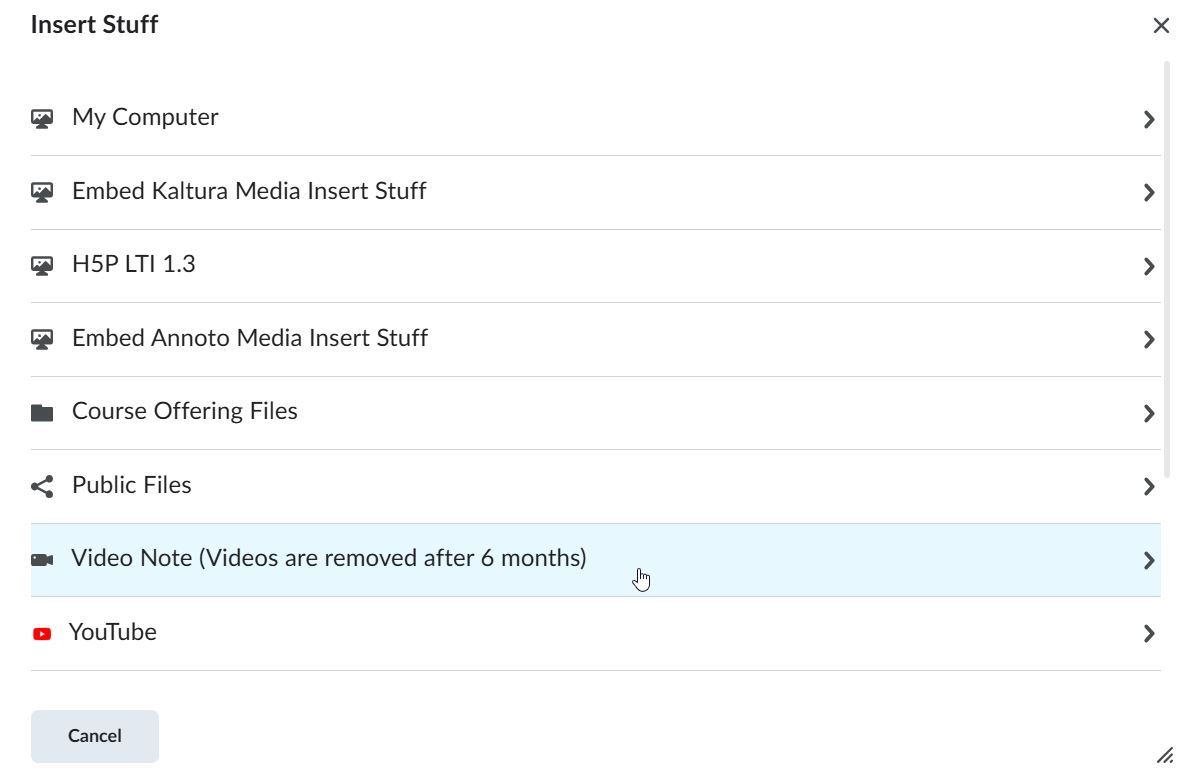This screenshot has width=1192, height=780.
Task: Open the Course Offering Files option
Action: point(185,412)
